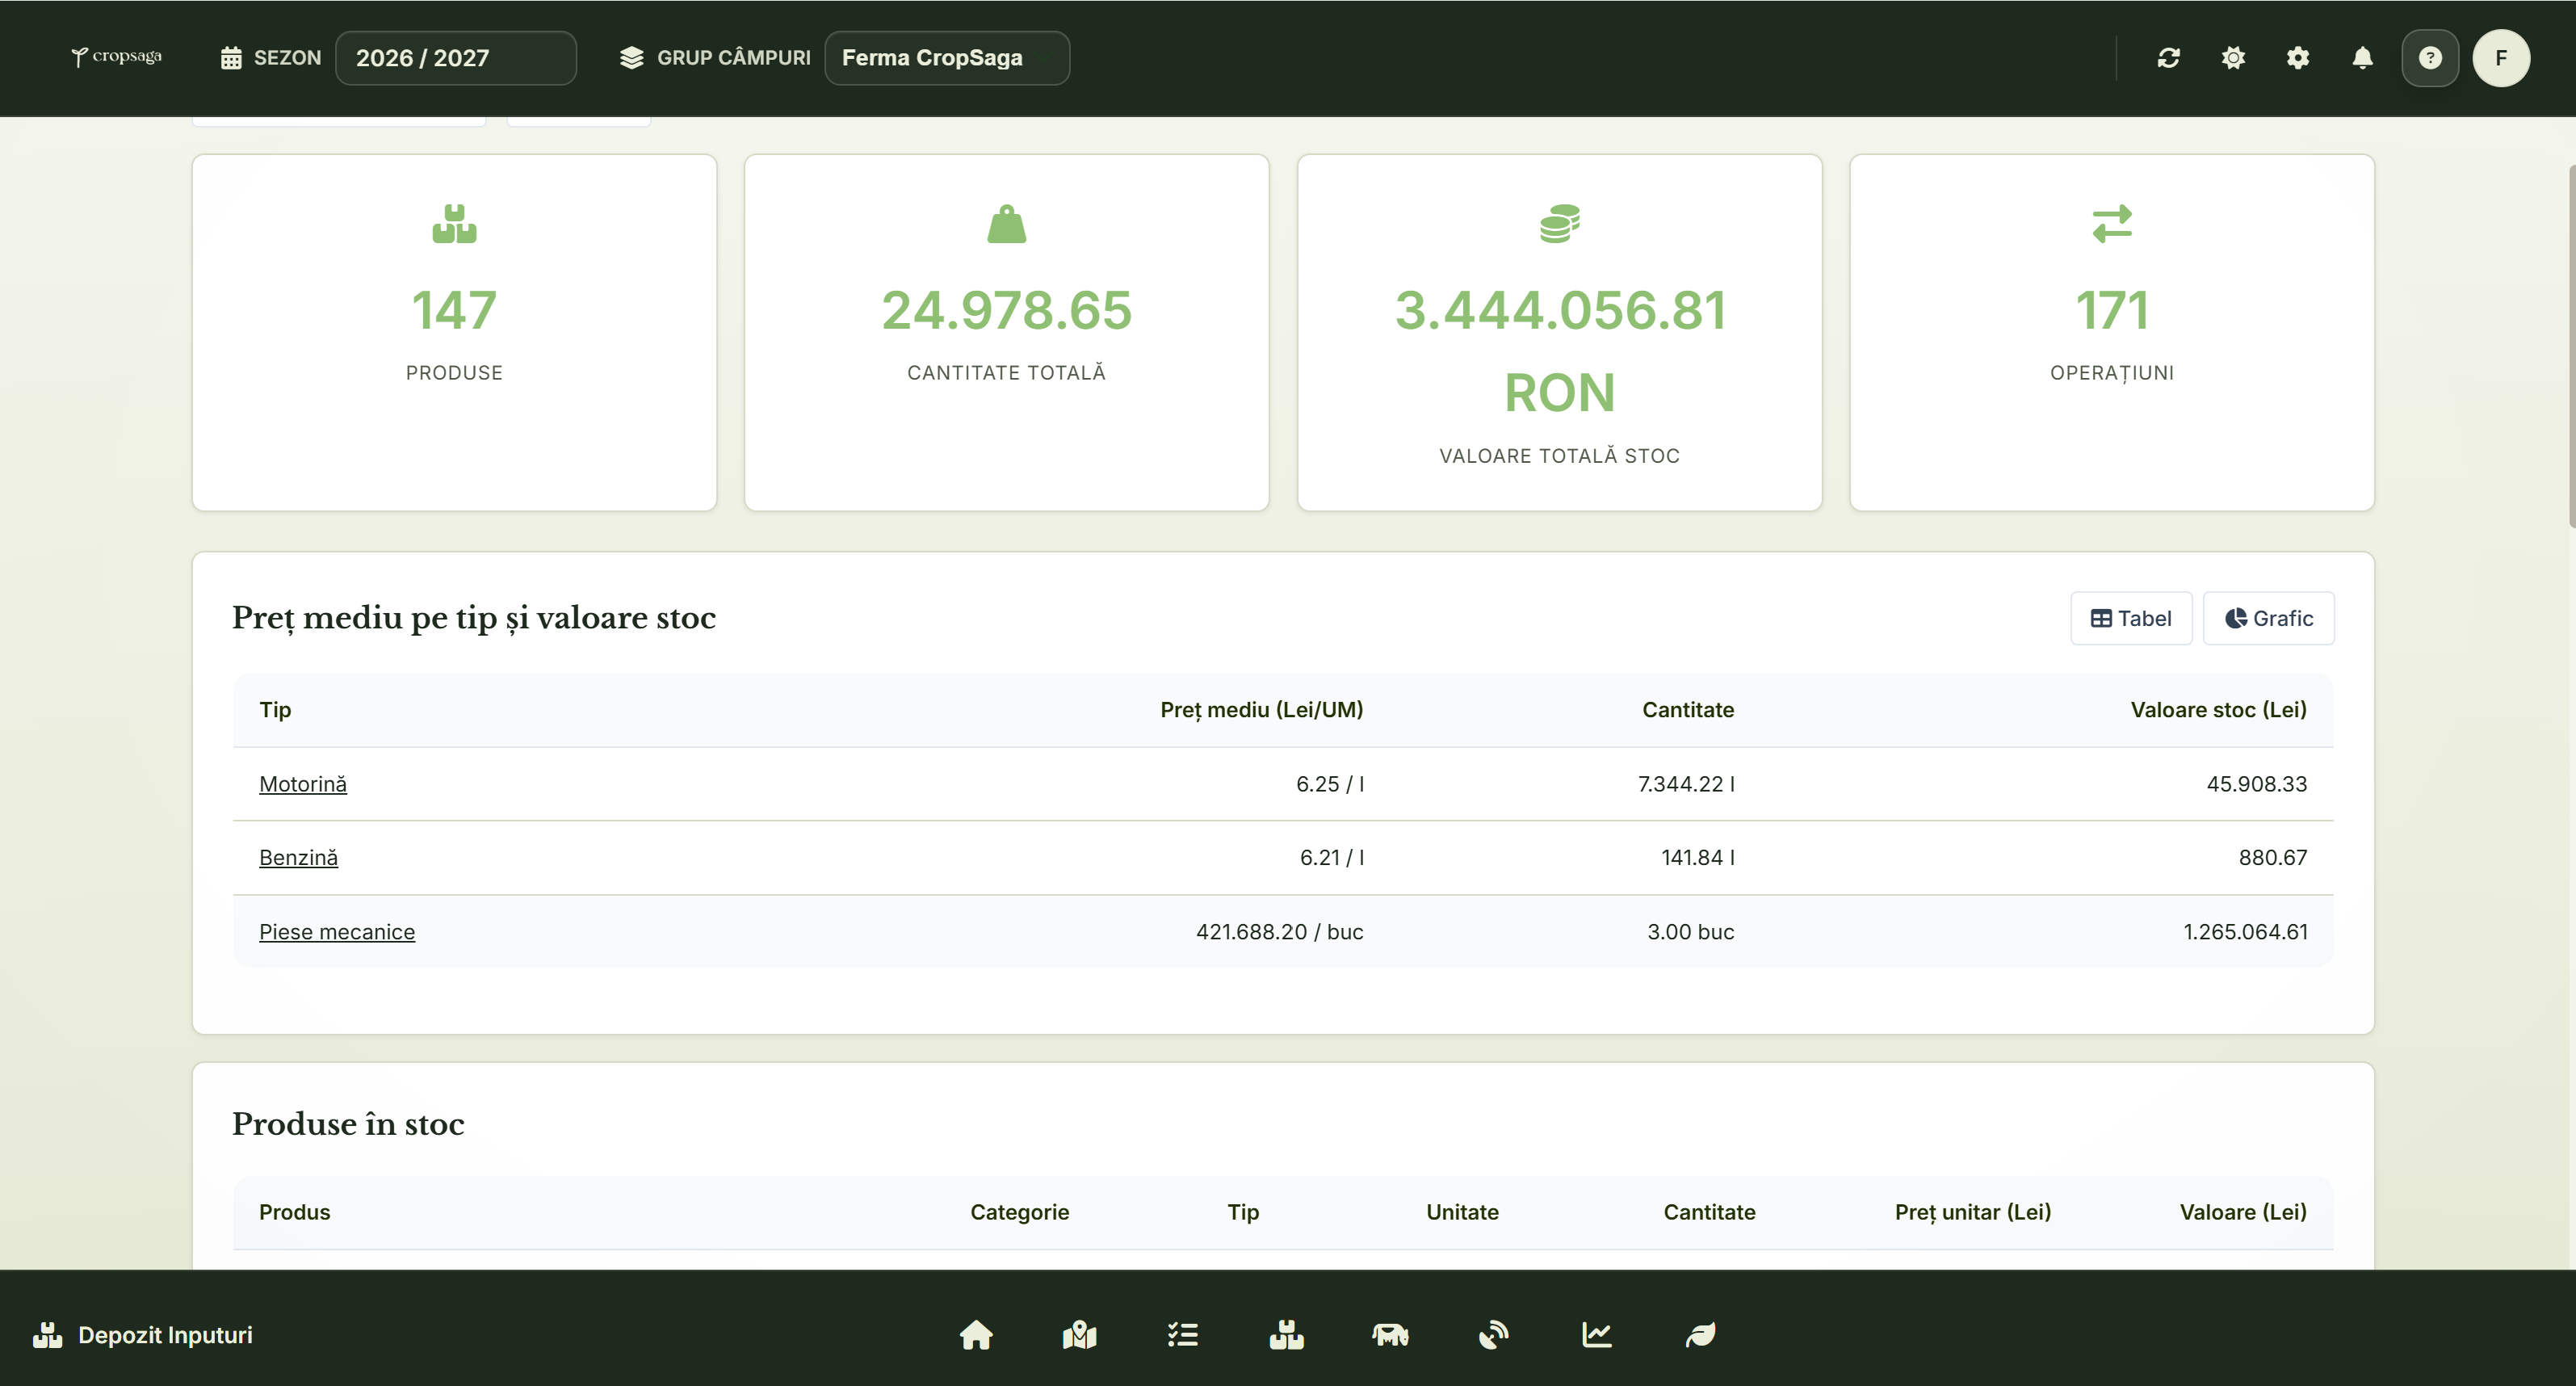Go to home icon in bottom bar
2576x1386 pixels.
point(976,1335)
